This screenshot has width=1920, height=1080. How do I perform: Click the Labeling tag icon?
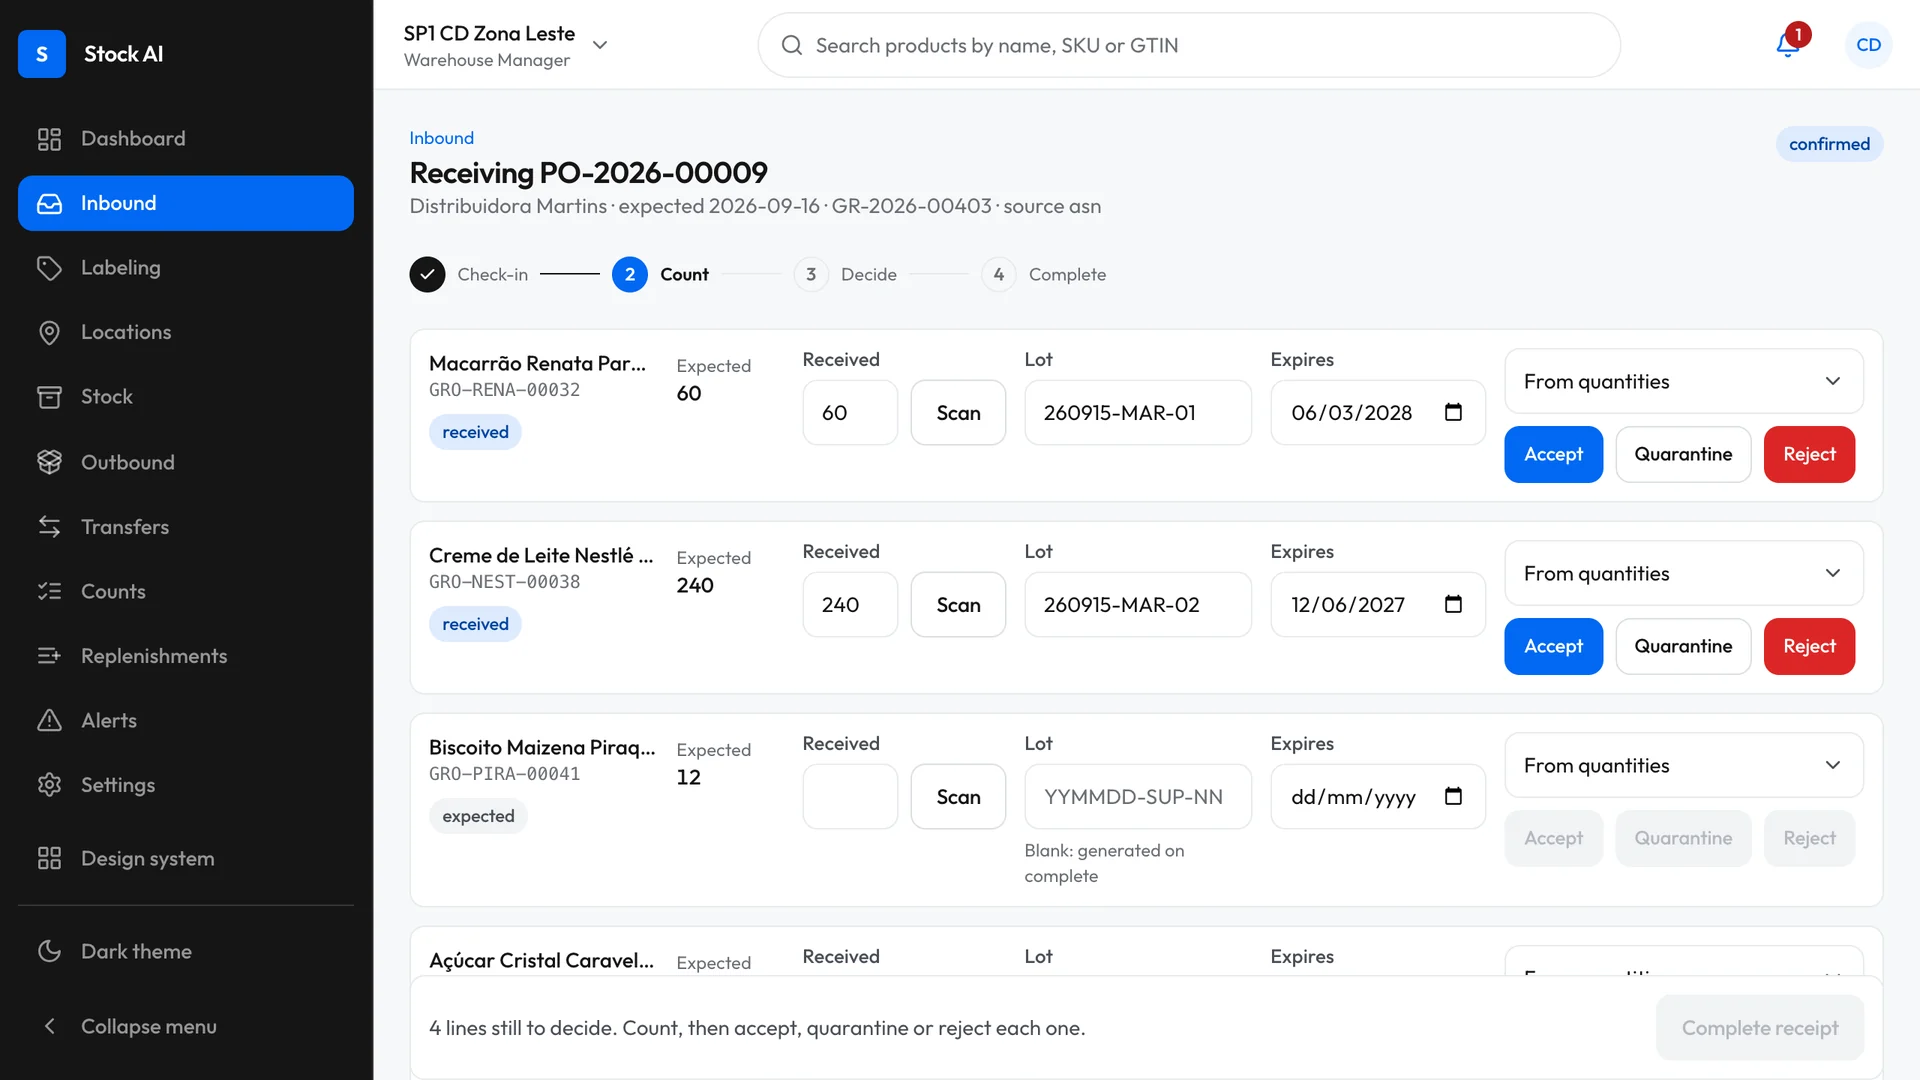[x=49, y=268]
